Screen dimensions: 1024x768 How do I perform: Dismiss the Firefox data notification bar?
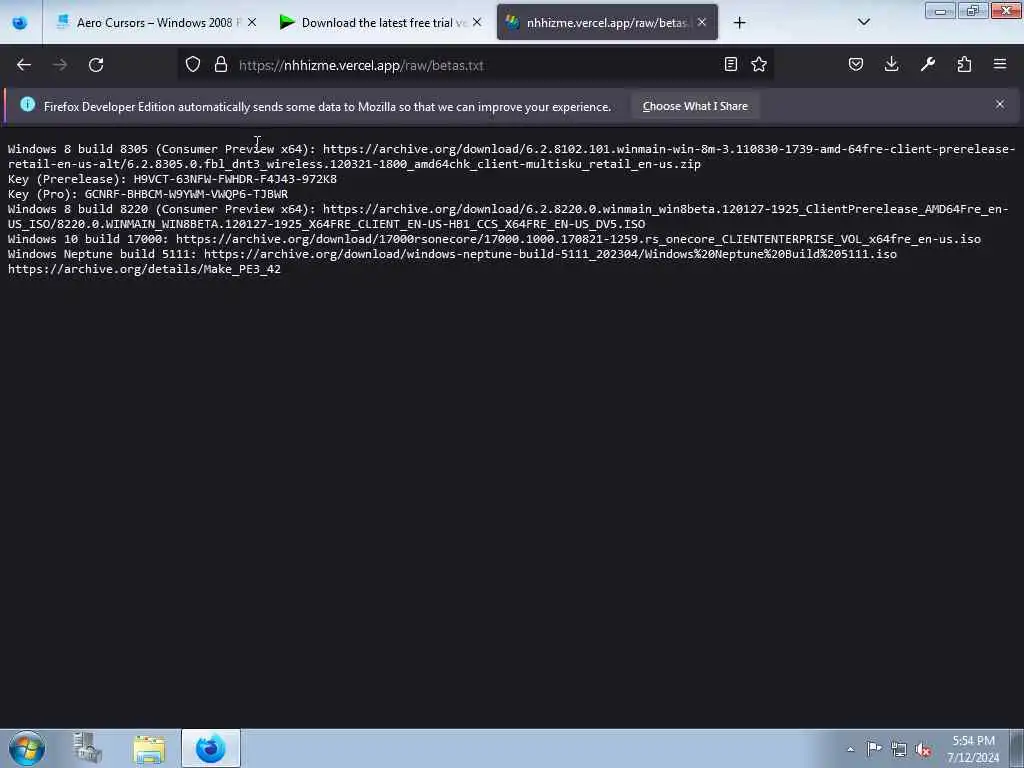point(1000,104)
